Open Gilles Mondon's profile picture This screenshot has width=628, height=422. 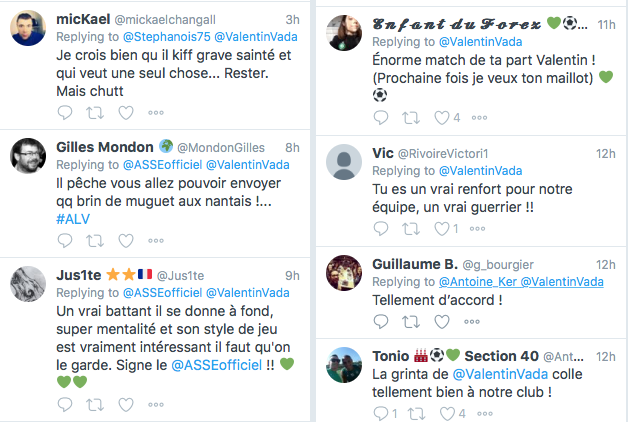pyautogui.click(x=28, y=156)
